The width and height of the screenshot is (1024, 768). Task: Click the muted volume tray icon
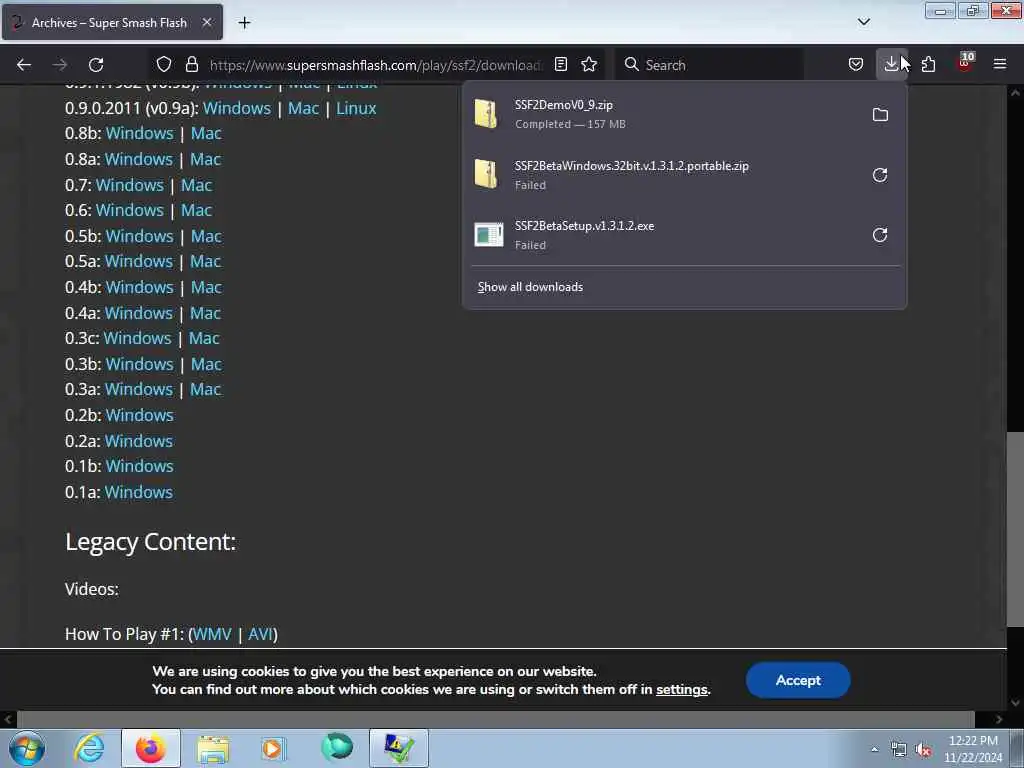pos(923,750)
